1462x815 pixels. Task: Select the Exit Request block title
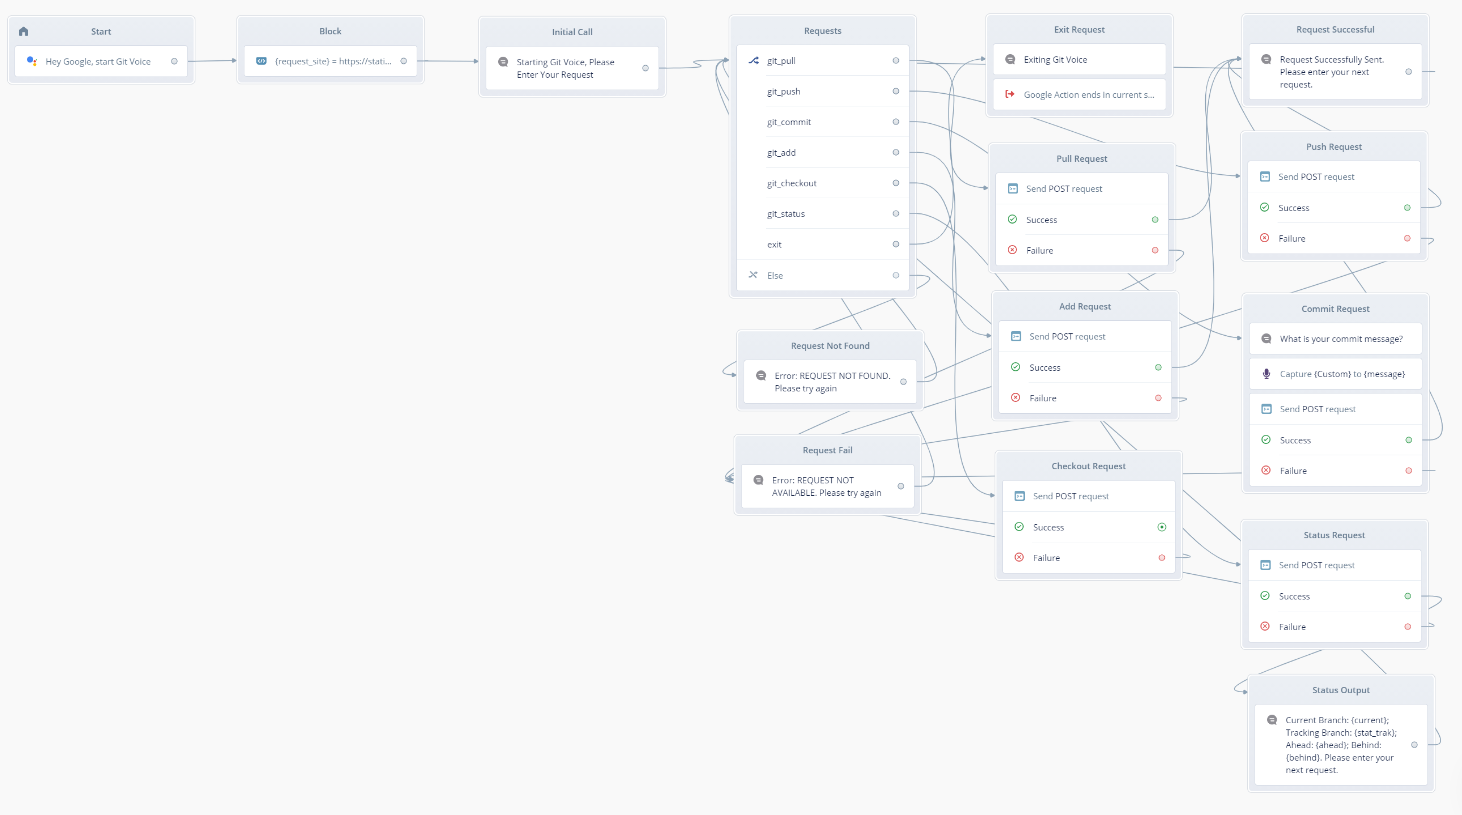(1080, 30)
